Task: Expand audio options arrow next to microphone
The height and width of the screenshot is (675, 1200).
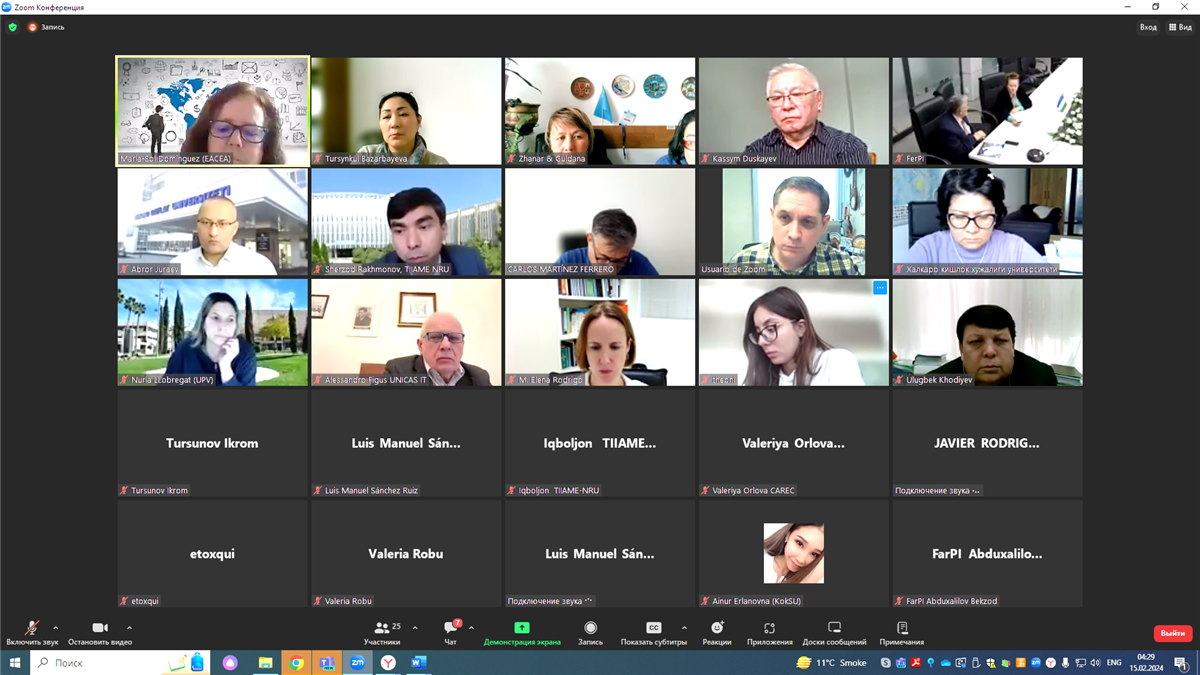Action: 55,628
